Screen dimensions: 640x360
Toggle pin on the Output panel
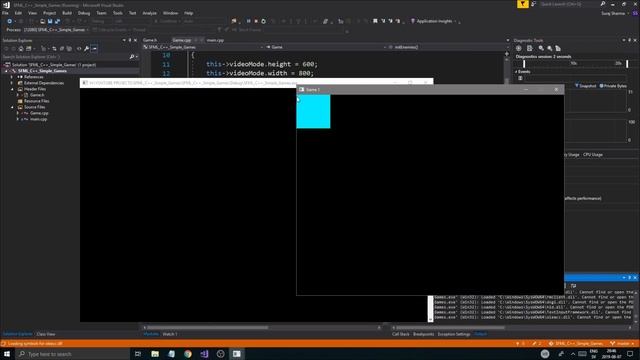tap(629, 278)
